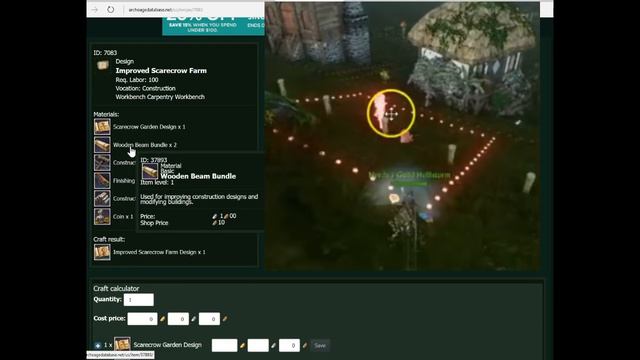Click copper price field for Scarecrow Garden Design
The width and height of the screenshot is (640, 360).
[289, 345]
